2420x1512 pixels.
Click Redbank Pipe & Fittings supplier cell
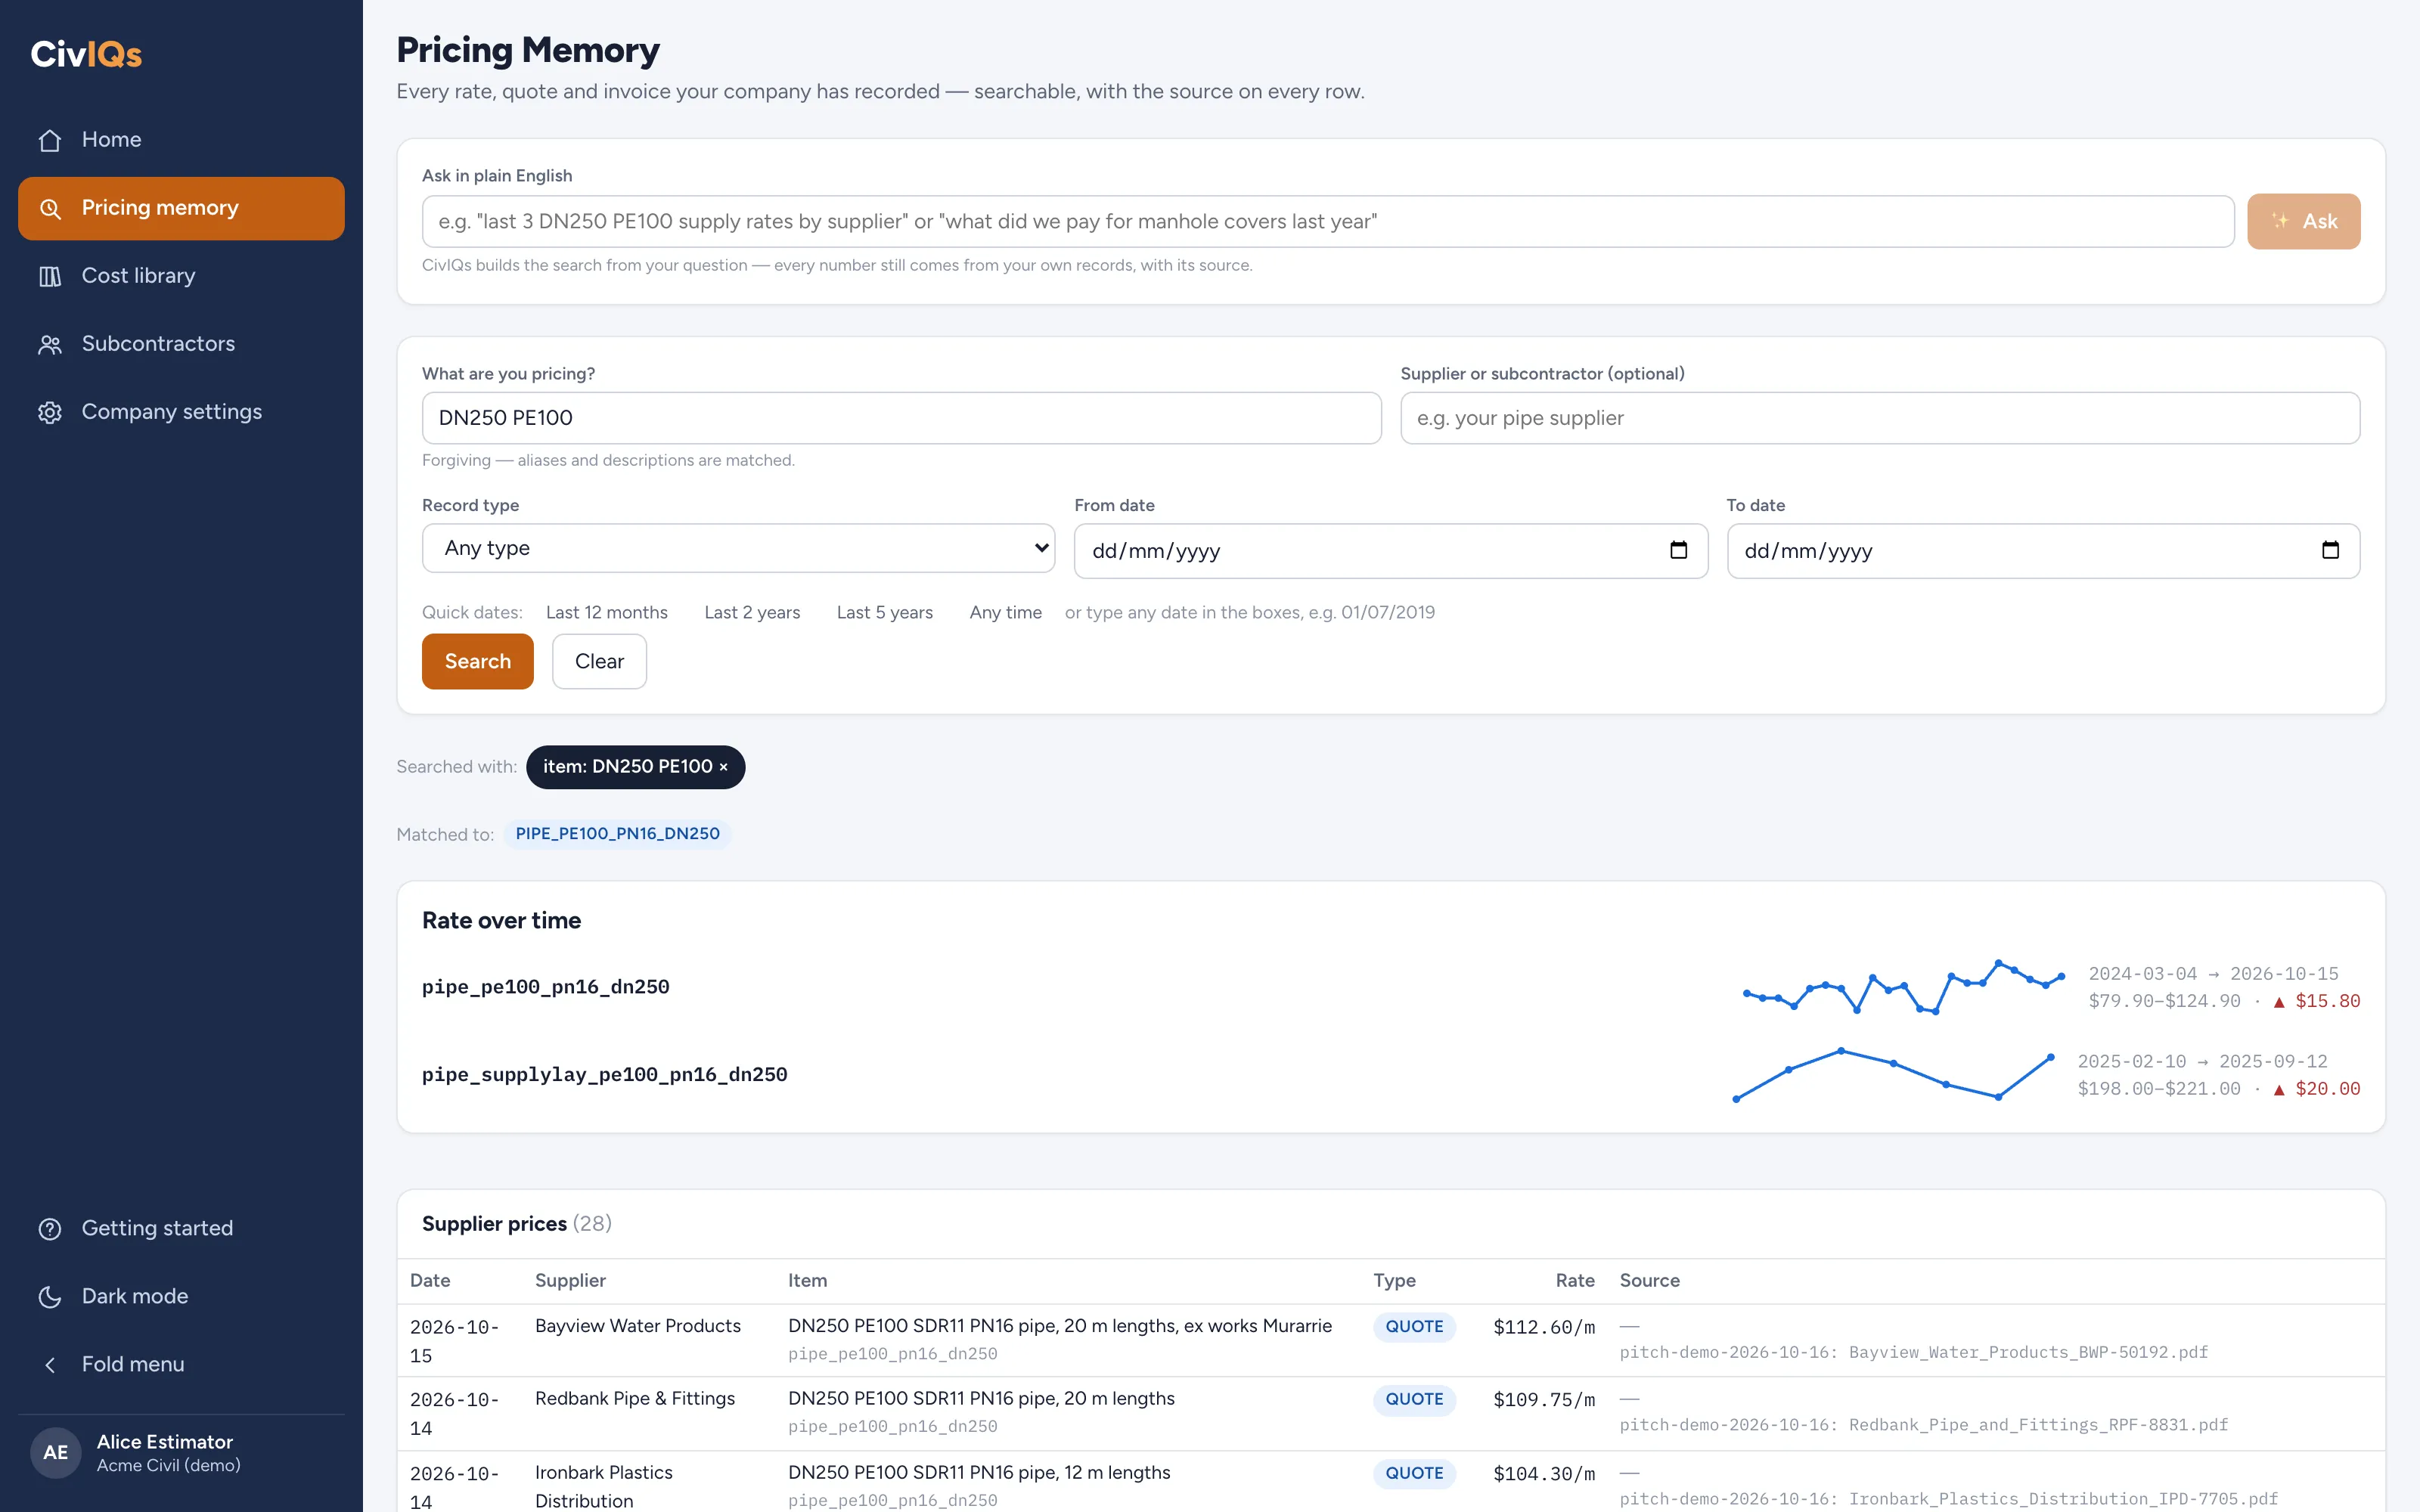click(x=634, y=1399)
